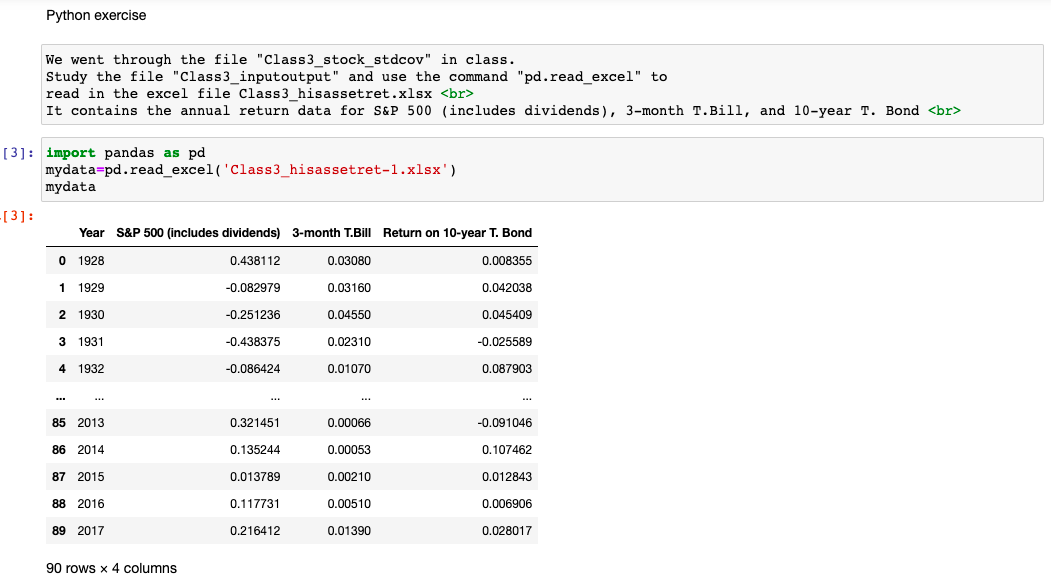This screenshot has height=585, width=1051.
Task: Select the Year column header
Action: pyautogui.click(x=92, y=232)
